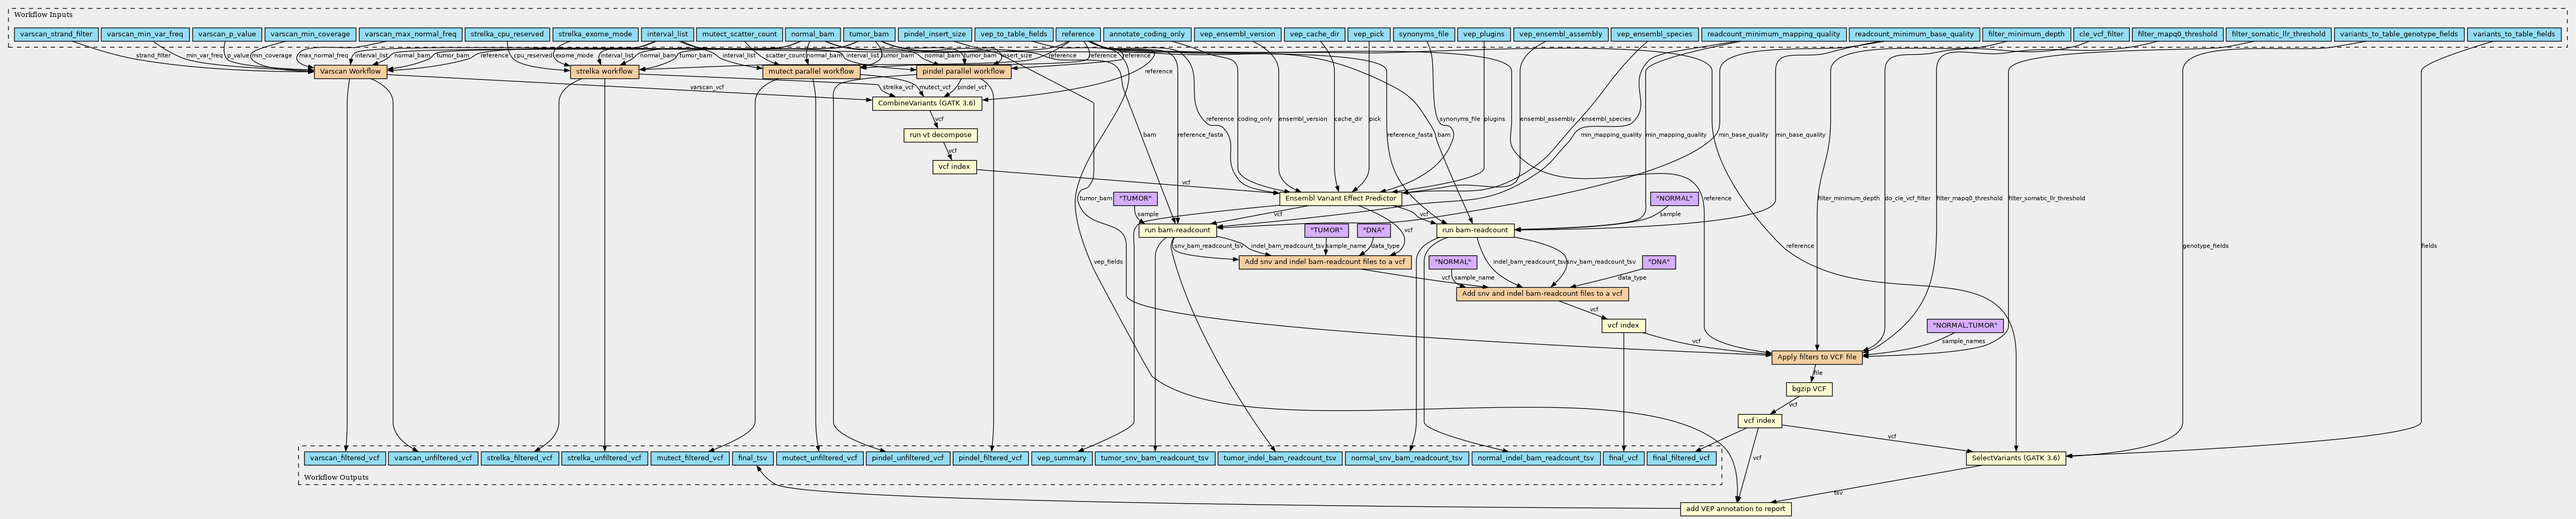Select the strelka workflow node
Screen dimensions: 2576x519
[604, 72]
